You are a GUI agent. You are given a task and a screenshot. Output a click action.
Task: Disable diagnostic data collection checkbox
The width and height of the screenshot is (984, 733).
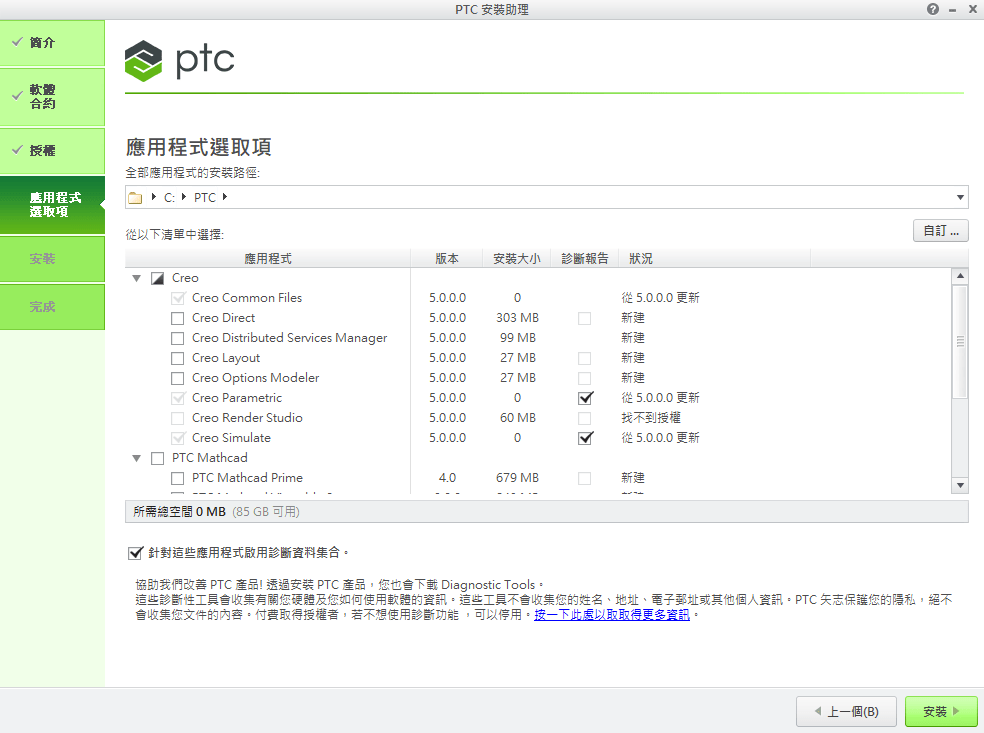click(x=135, y=552)
